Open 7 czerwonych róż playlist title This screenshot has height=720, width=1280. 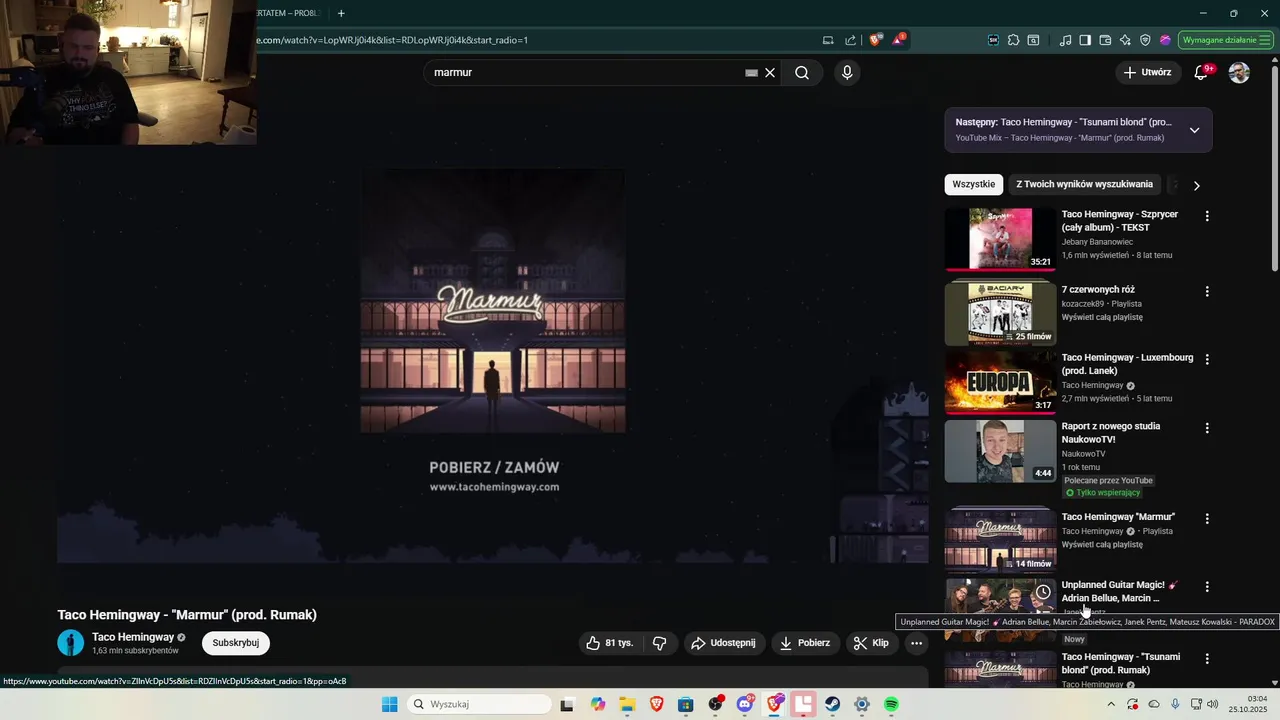[x=1098, y=290]
